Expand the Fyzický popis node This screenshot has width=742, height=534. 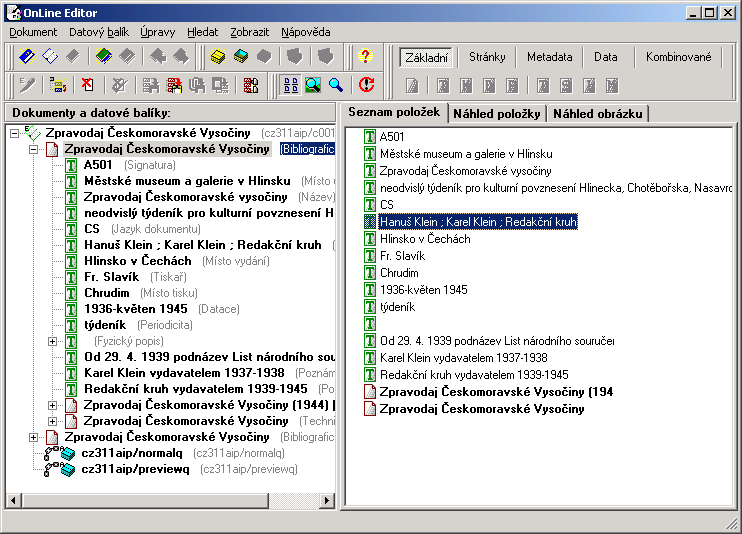click(x=53, y=341)
